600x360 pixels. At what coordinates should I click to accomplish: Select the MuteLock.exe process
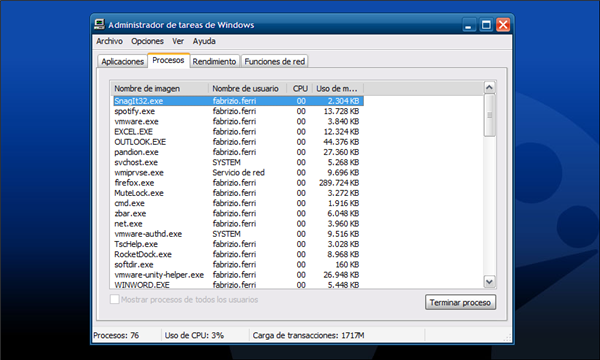pos(238,193)
